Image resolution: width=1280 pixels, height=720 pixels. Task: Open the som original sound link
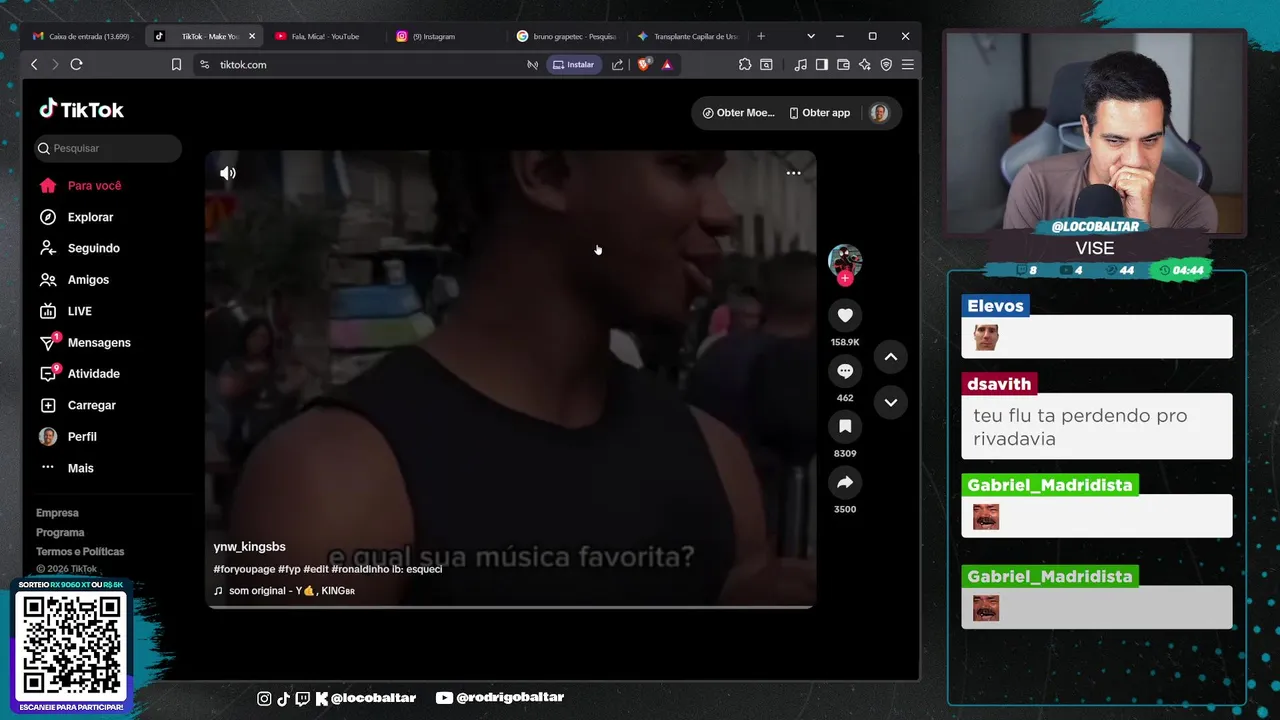284,591
